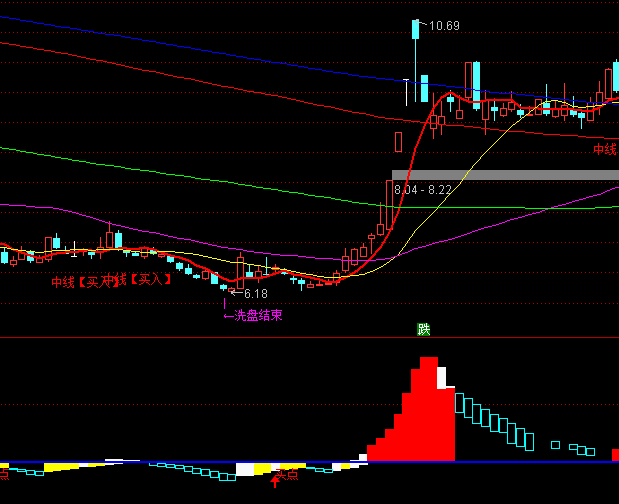Click the green 跌 signal badge
Viewport: 619px width, 504px height.
point(424,329)
